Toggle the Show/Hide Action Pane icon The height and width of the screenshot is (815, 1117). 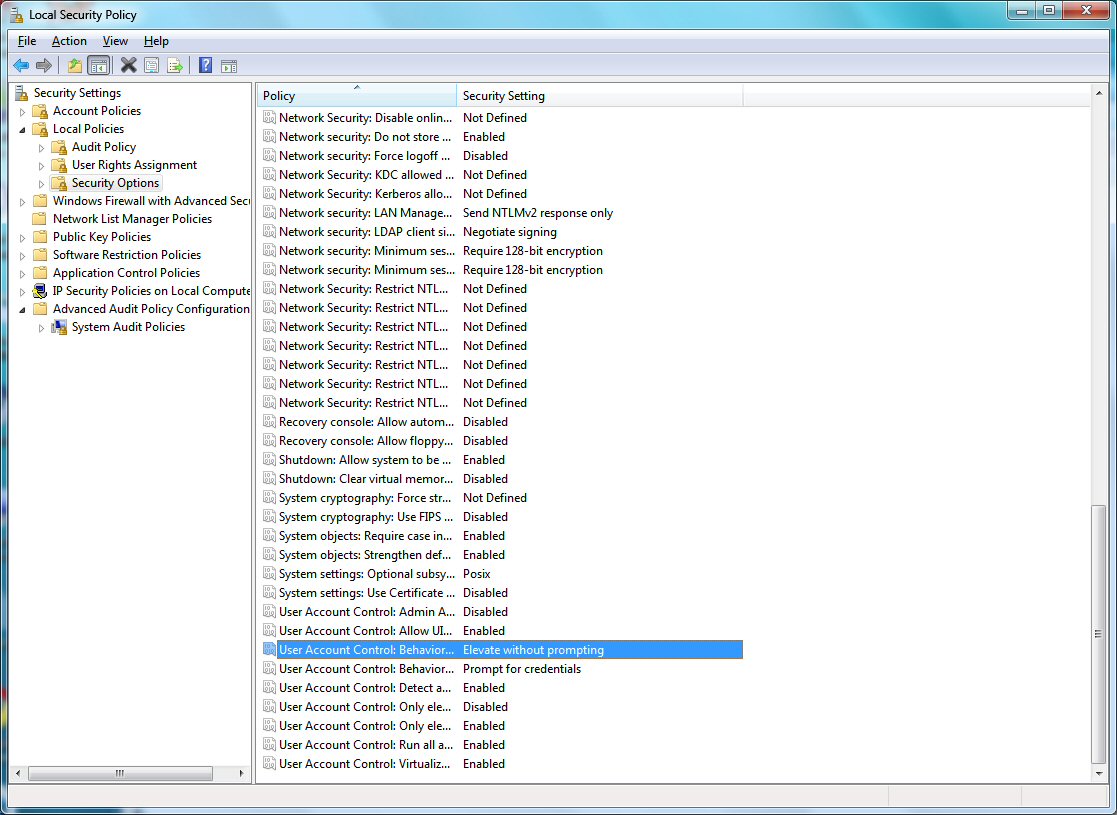229,67
